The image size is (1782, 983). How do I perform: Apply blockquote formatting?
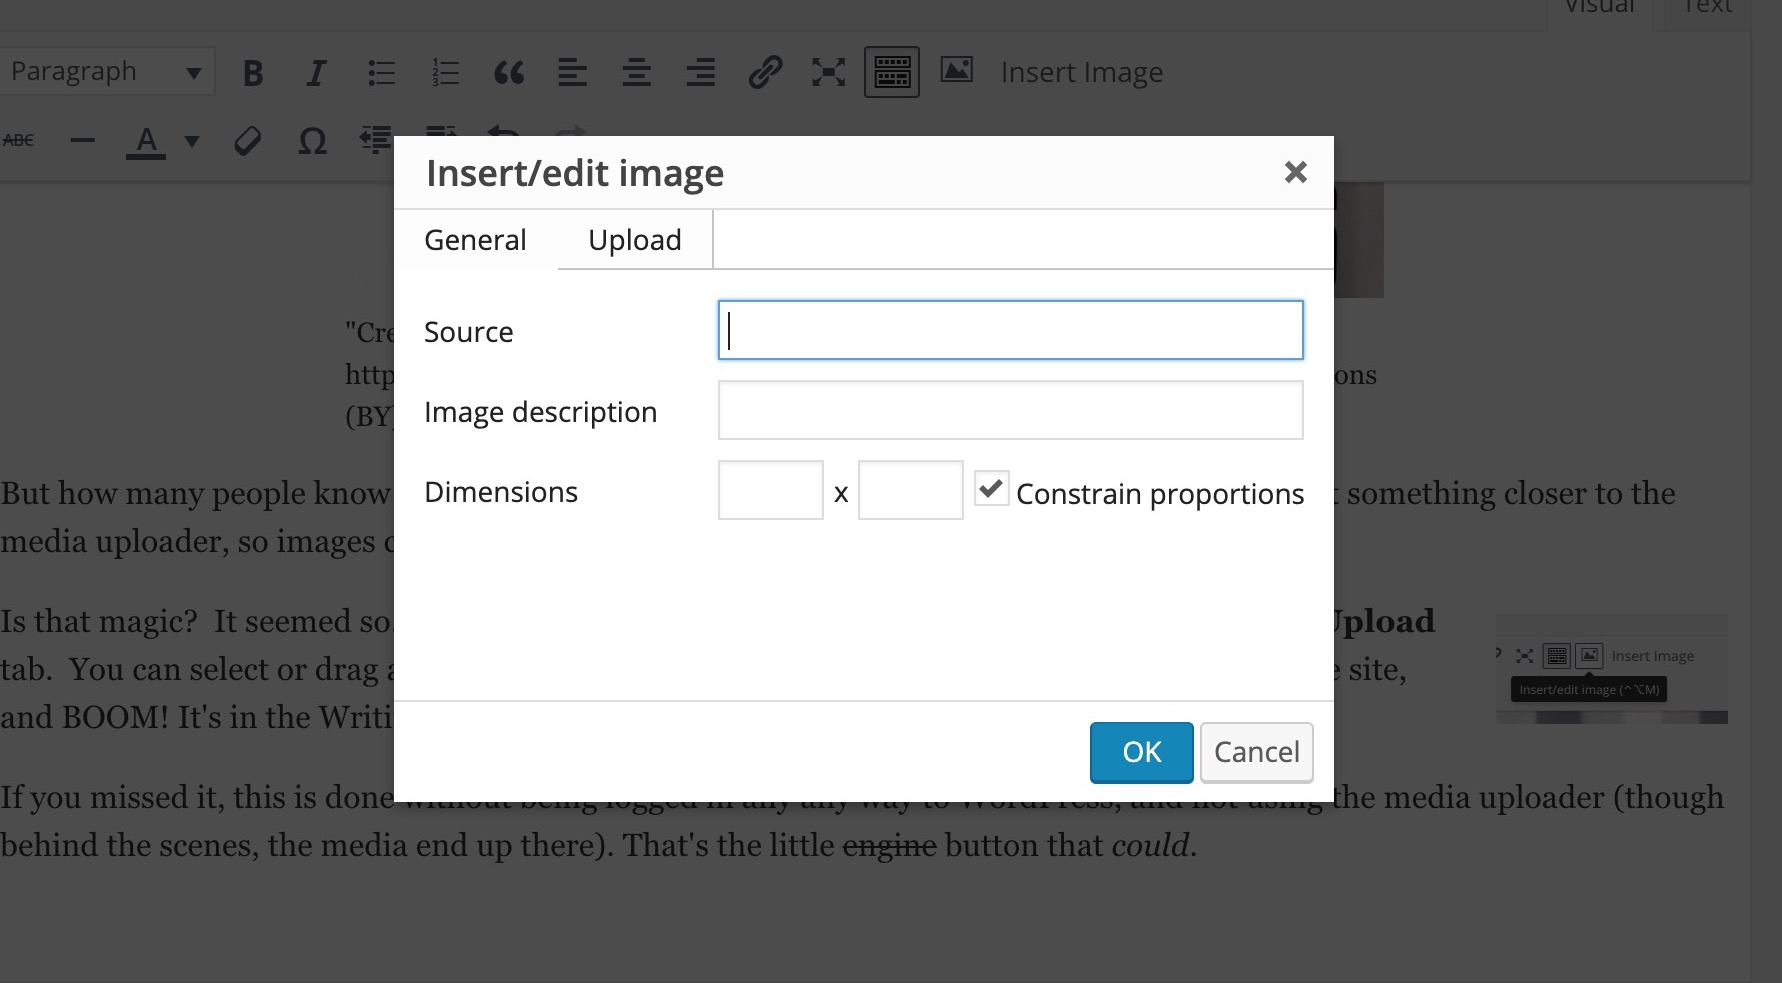[x=509, y=73]
